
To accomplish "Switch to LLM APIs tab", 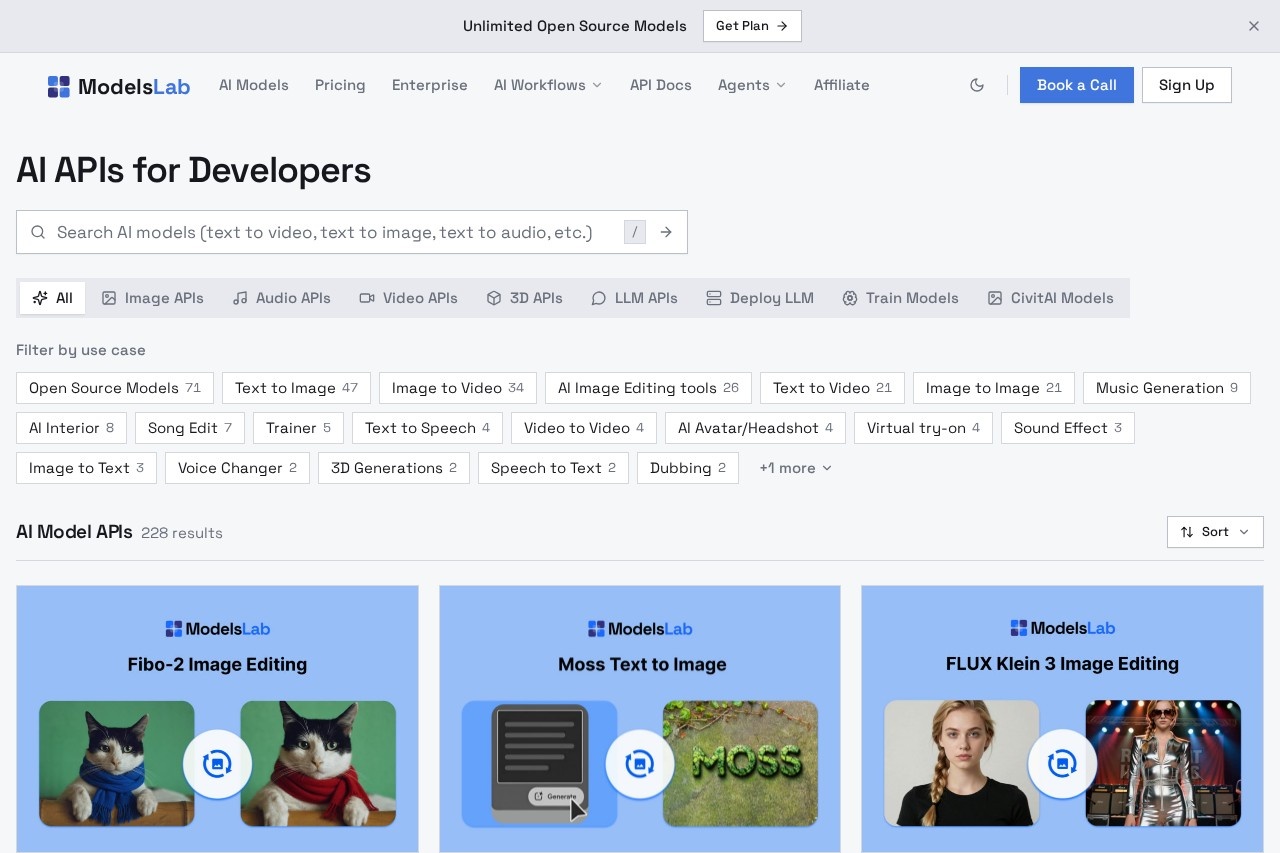I will point(634,298).
